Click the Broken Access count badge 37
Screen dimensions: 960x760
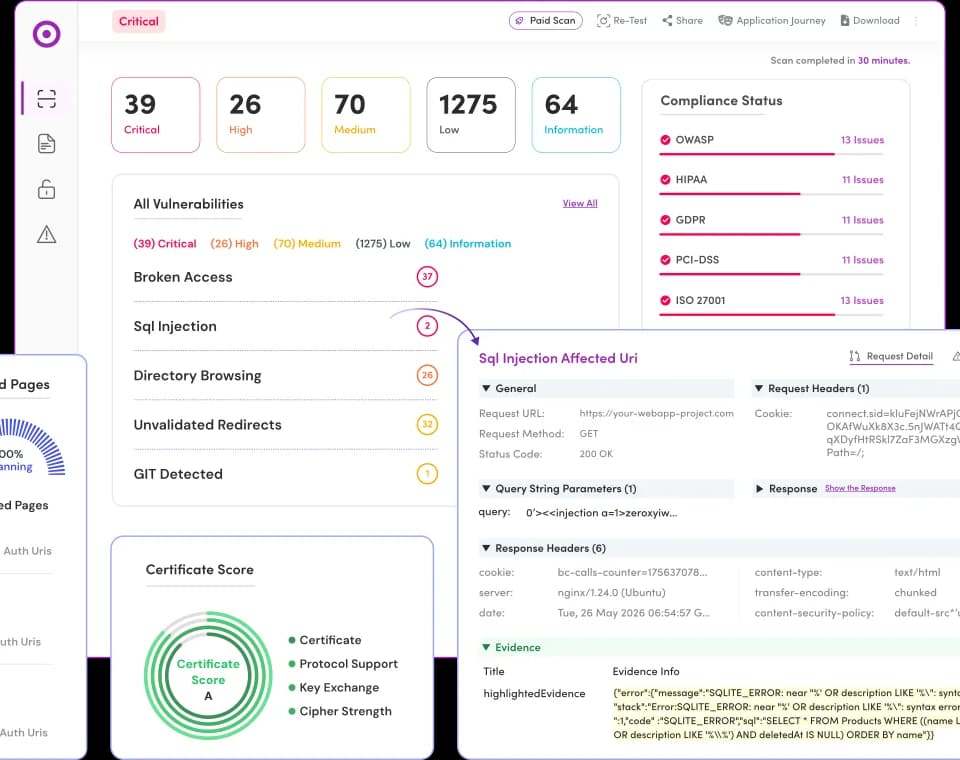(x=427, y=277)
